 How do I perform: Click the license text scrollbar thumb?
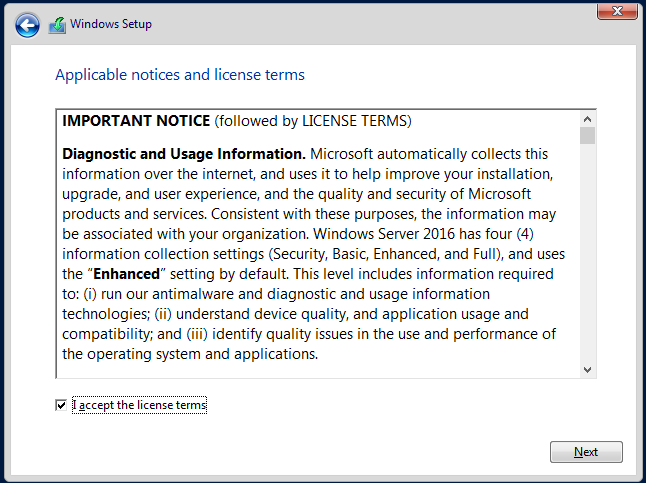pos(587,136)
